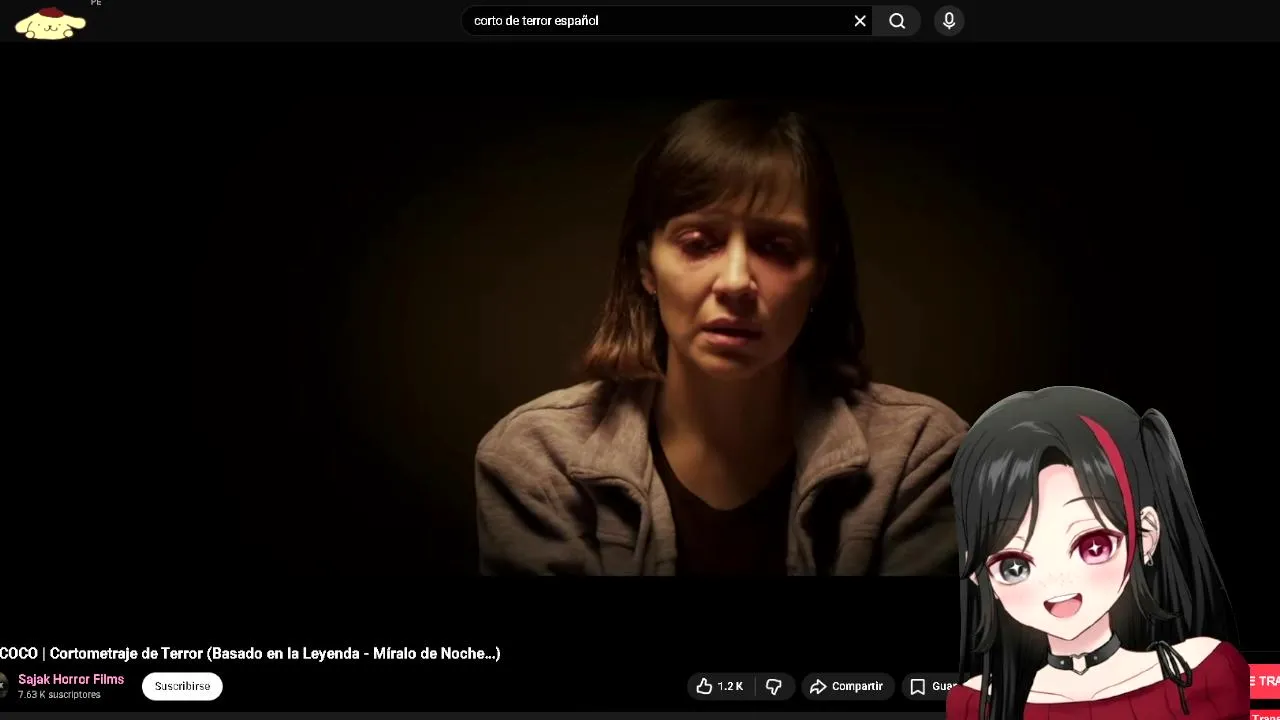This screenshot has height=720, width=1280.
Task: Subscribe with the Suscribirse button
Action: click(182, 686)
